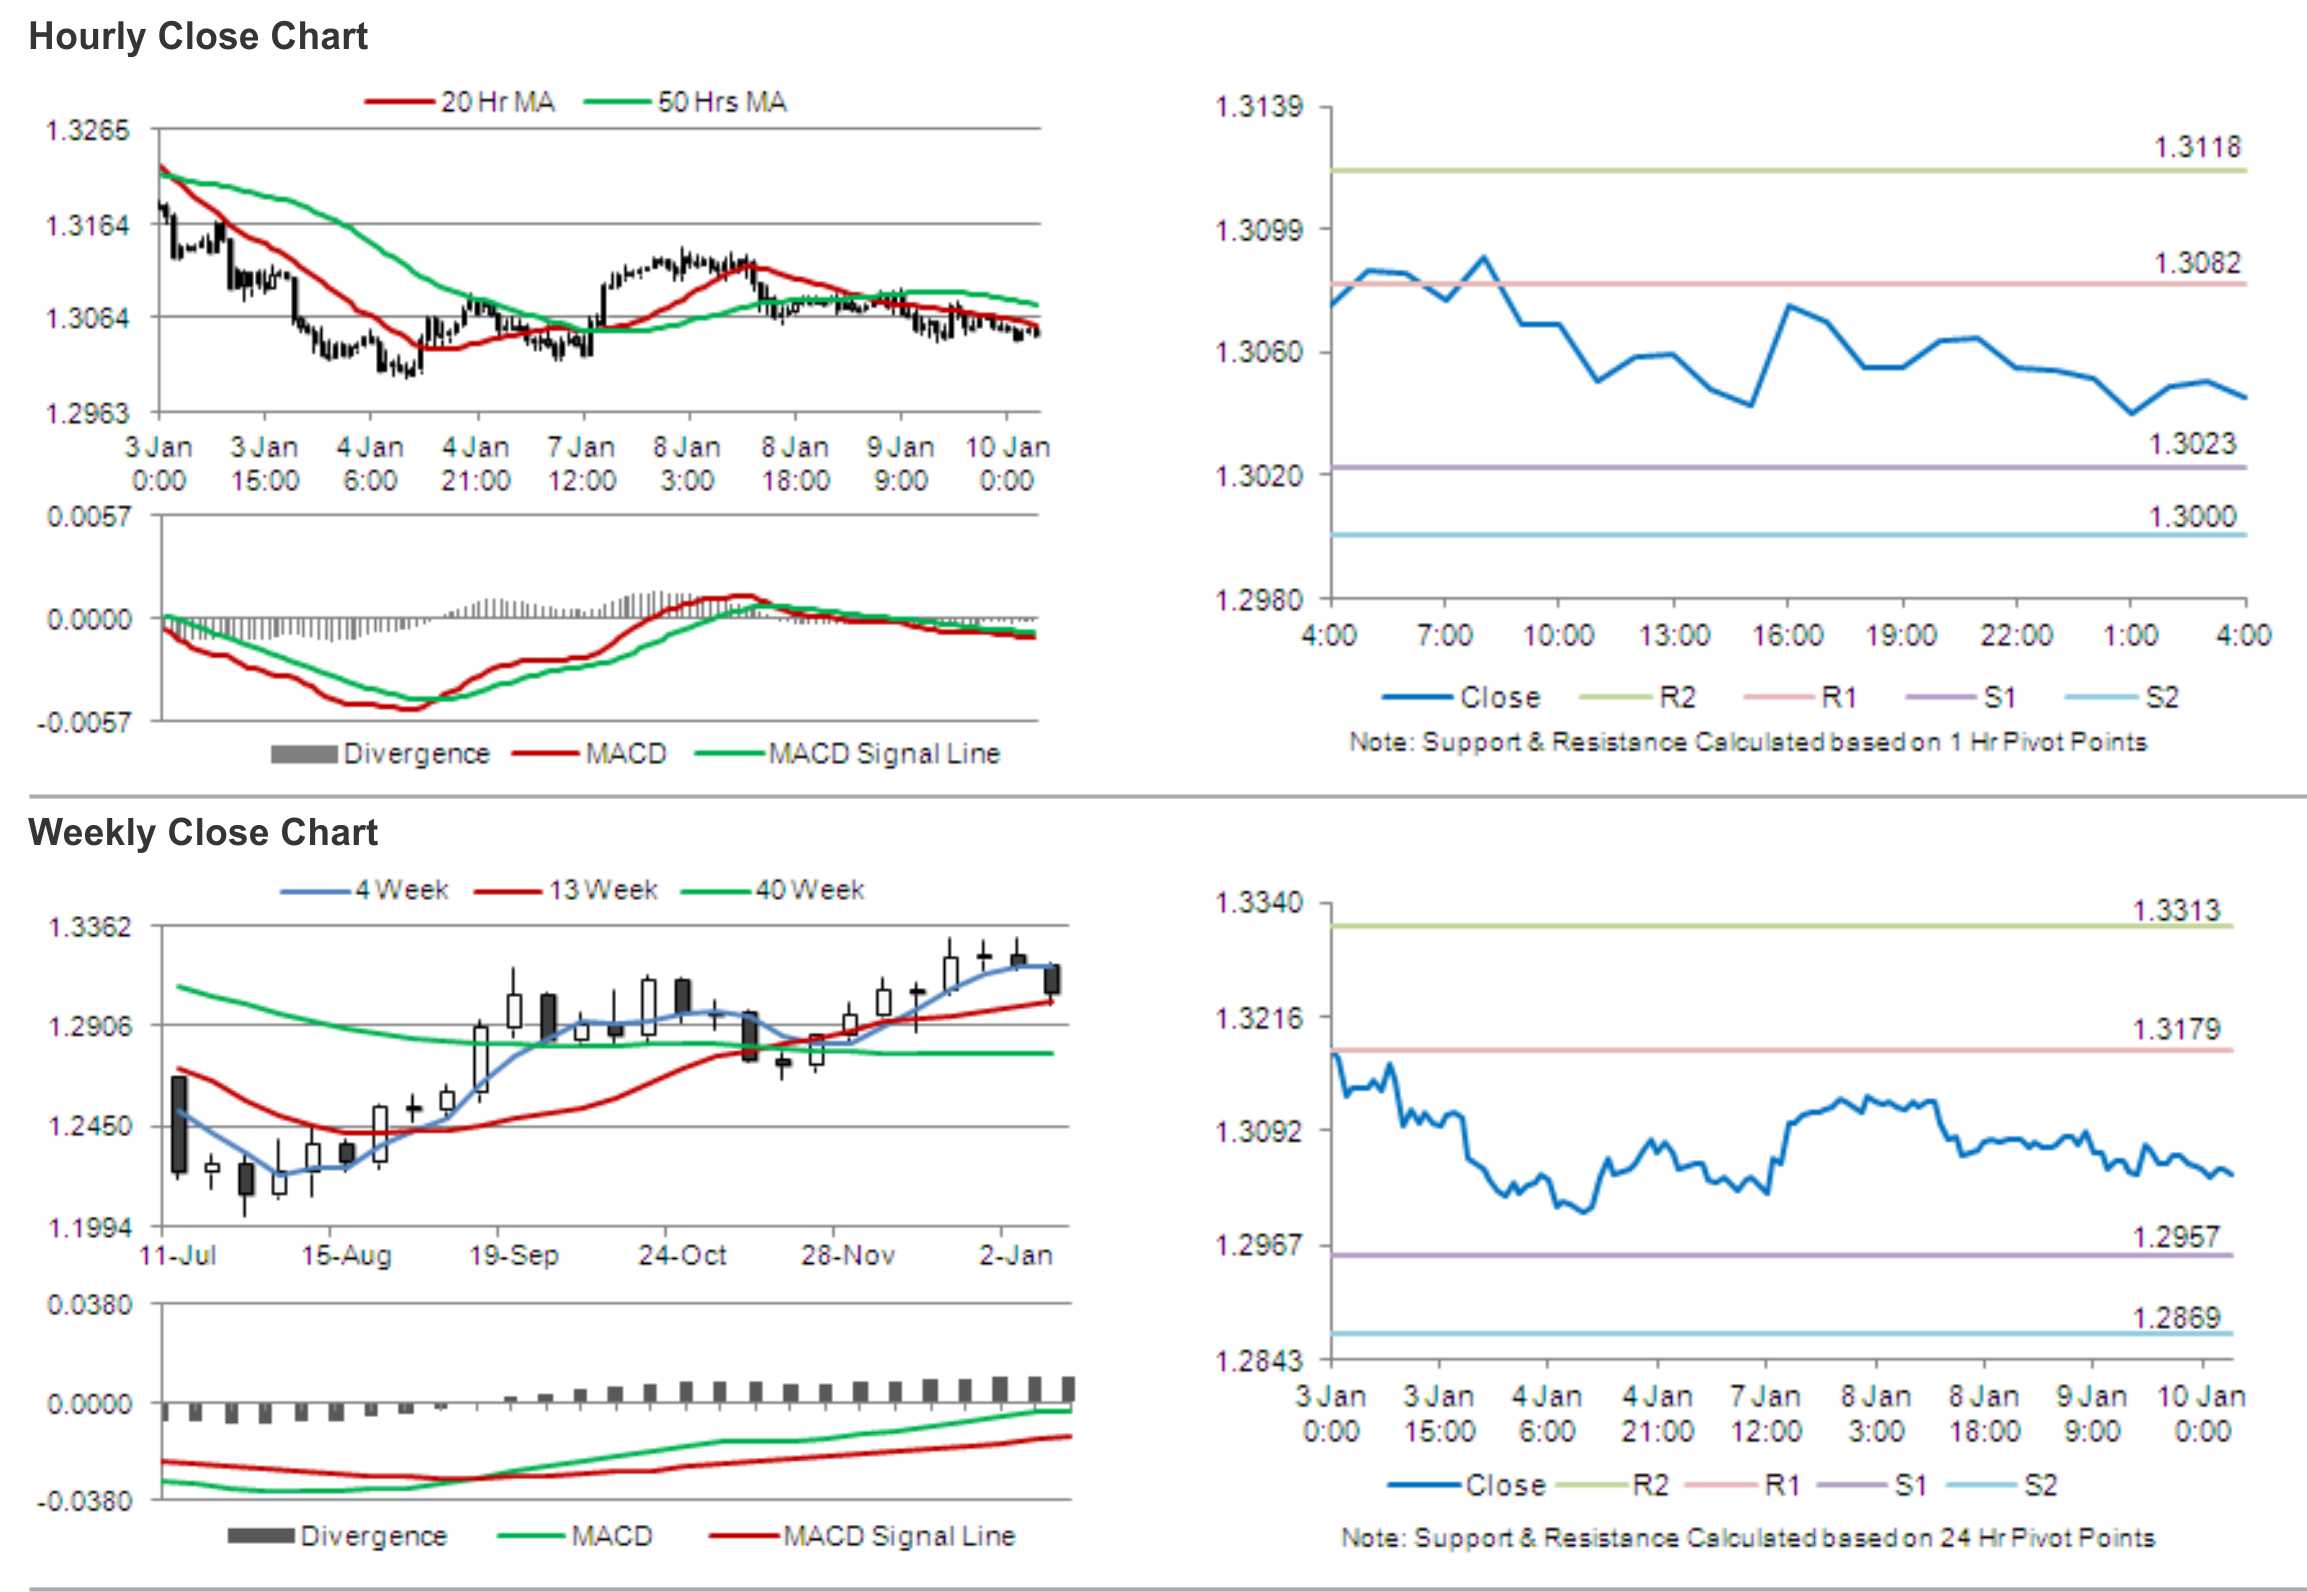2307x1592 pixels.
Task: Click the -0.0380 weekly MACD axis value
Action: 84,1502
